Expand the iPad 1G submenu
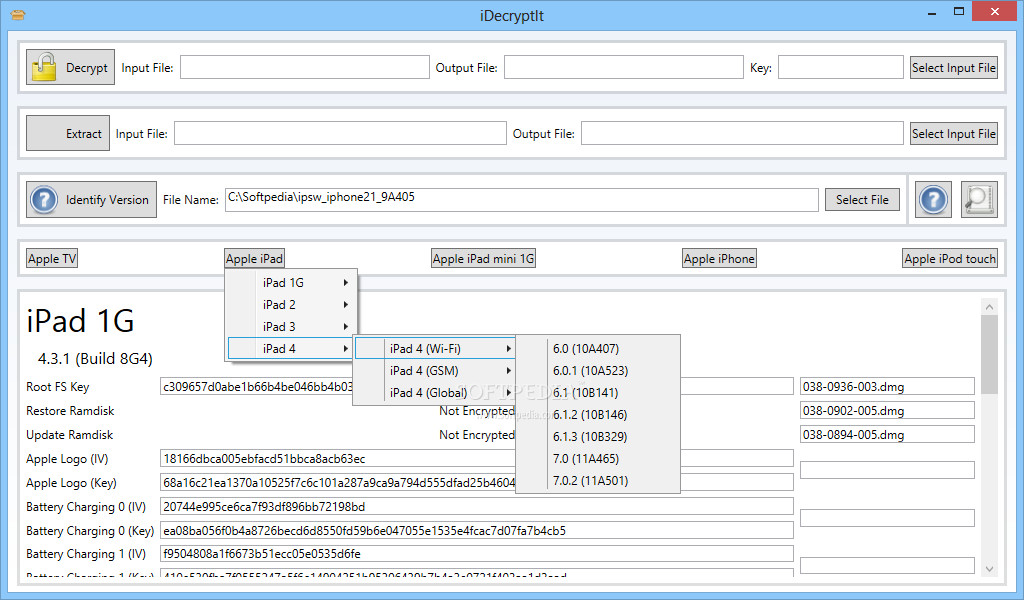 coord(291,283)
